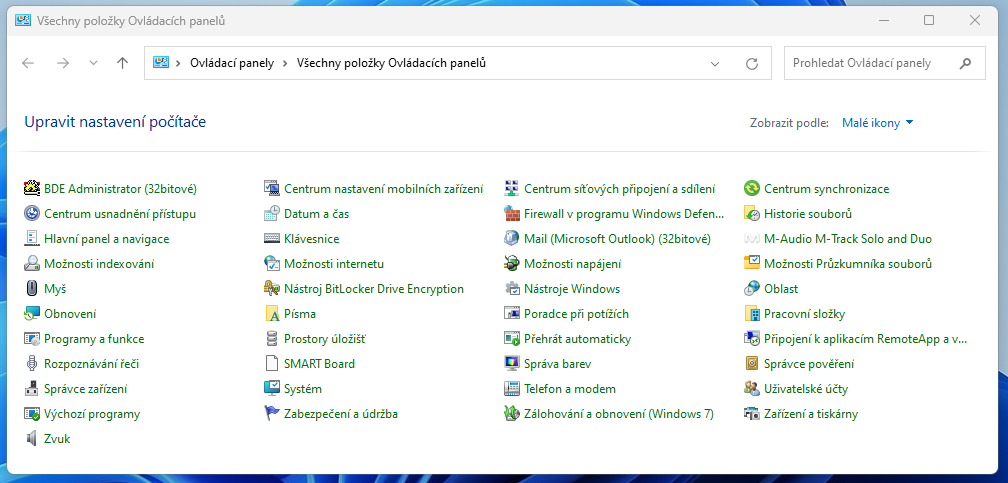1008x483 pixels.
Task: Open the Myš (mouse) icon
Action: click(x=32, y=289)
